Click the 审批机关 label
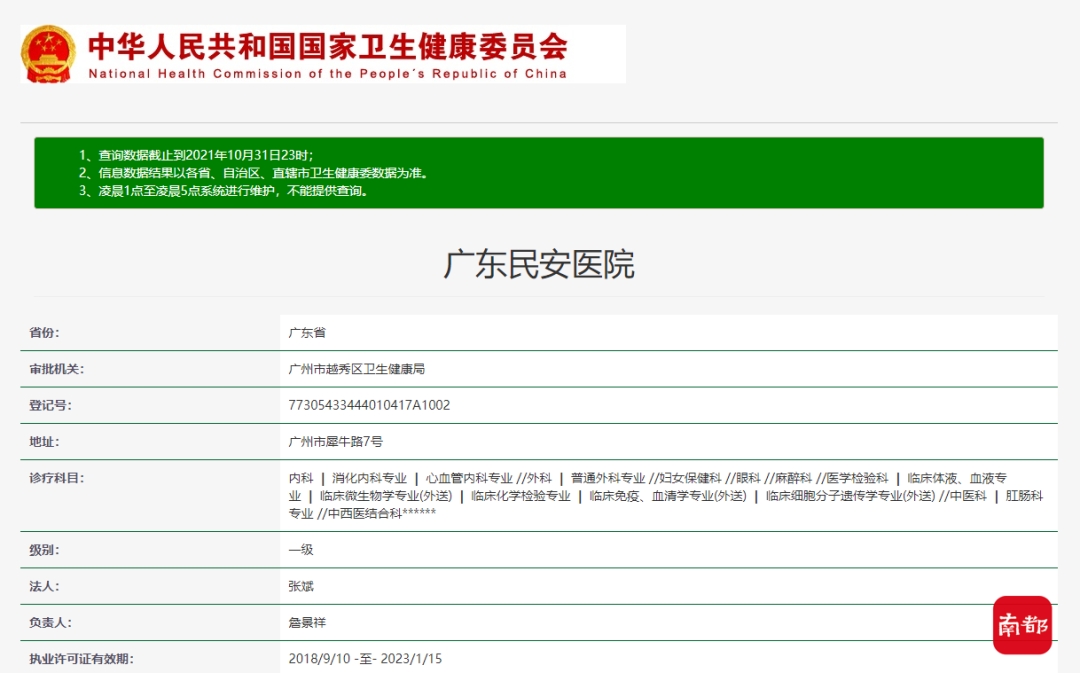This screenshot has width=1080, height=673. click(x=56, y=369)
